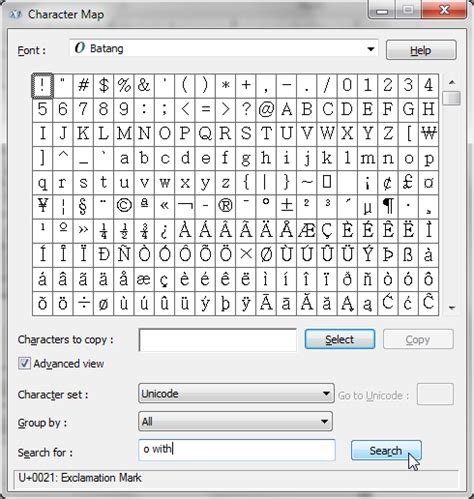Uncheck the Advanced view checkbox
This screenshot has height=499, width=474.
click(x=24, y=363)
